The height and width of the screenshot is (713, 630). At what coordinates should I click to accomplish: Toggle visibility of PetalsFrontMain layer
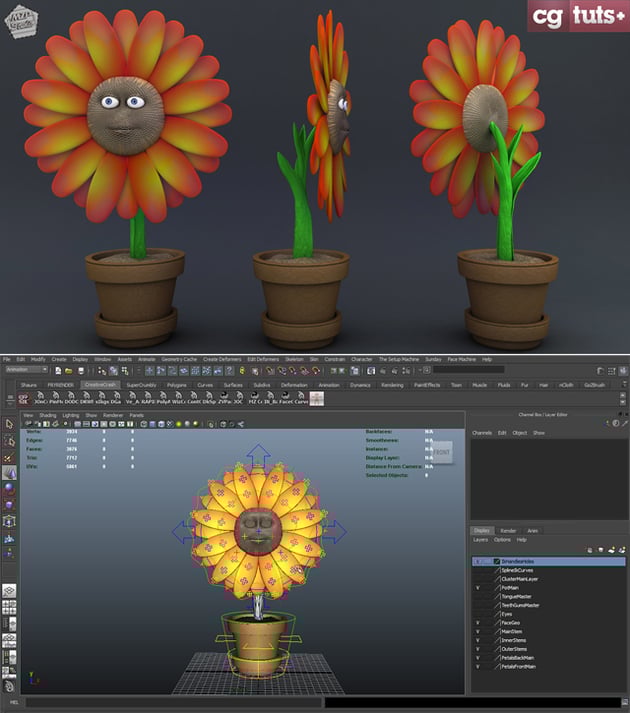(478, 665)
